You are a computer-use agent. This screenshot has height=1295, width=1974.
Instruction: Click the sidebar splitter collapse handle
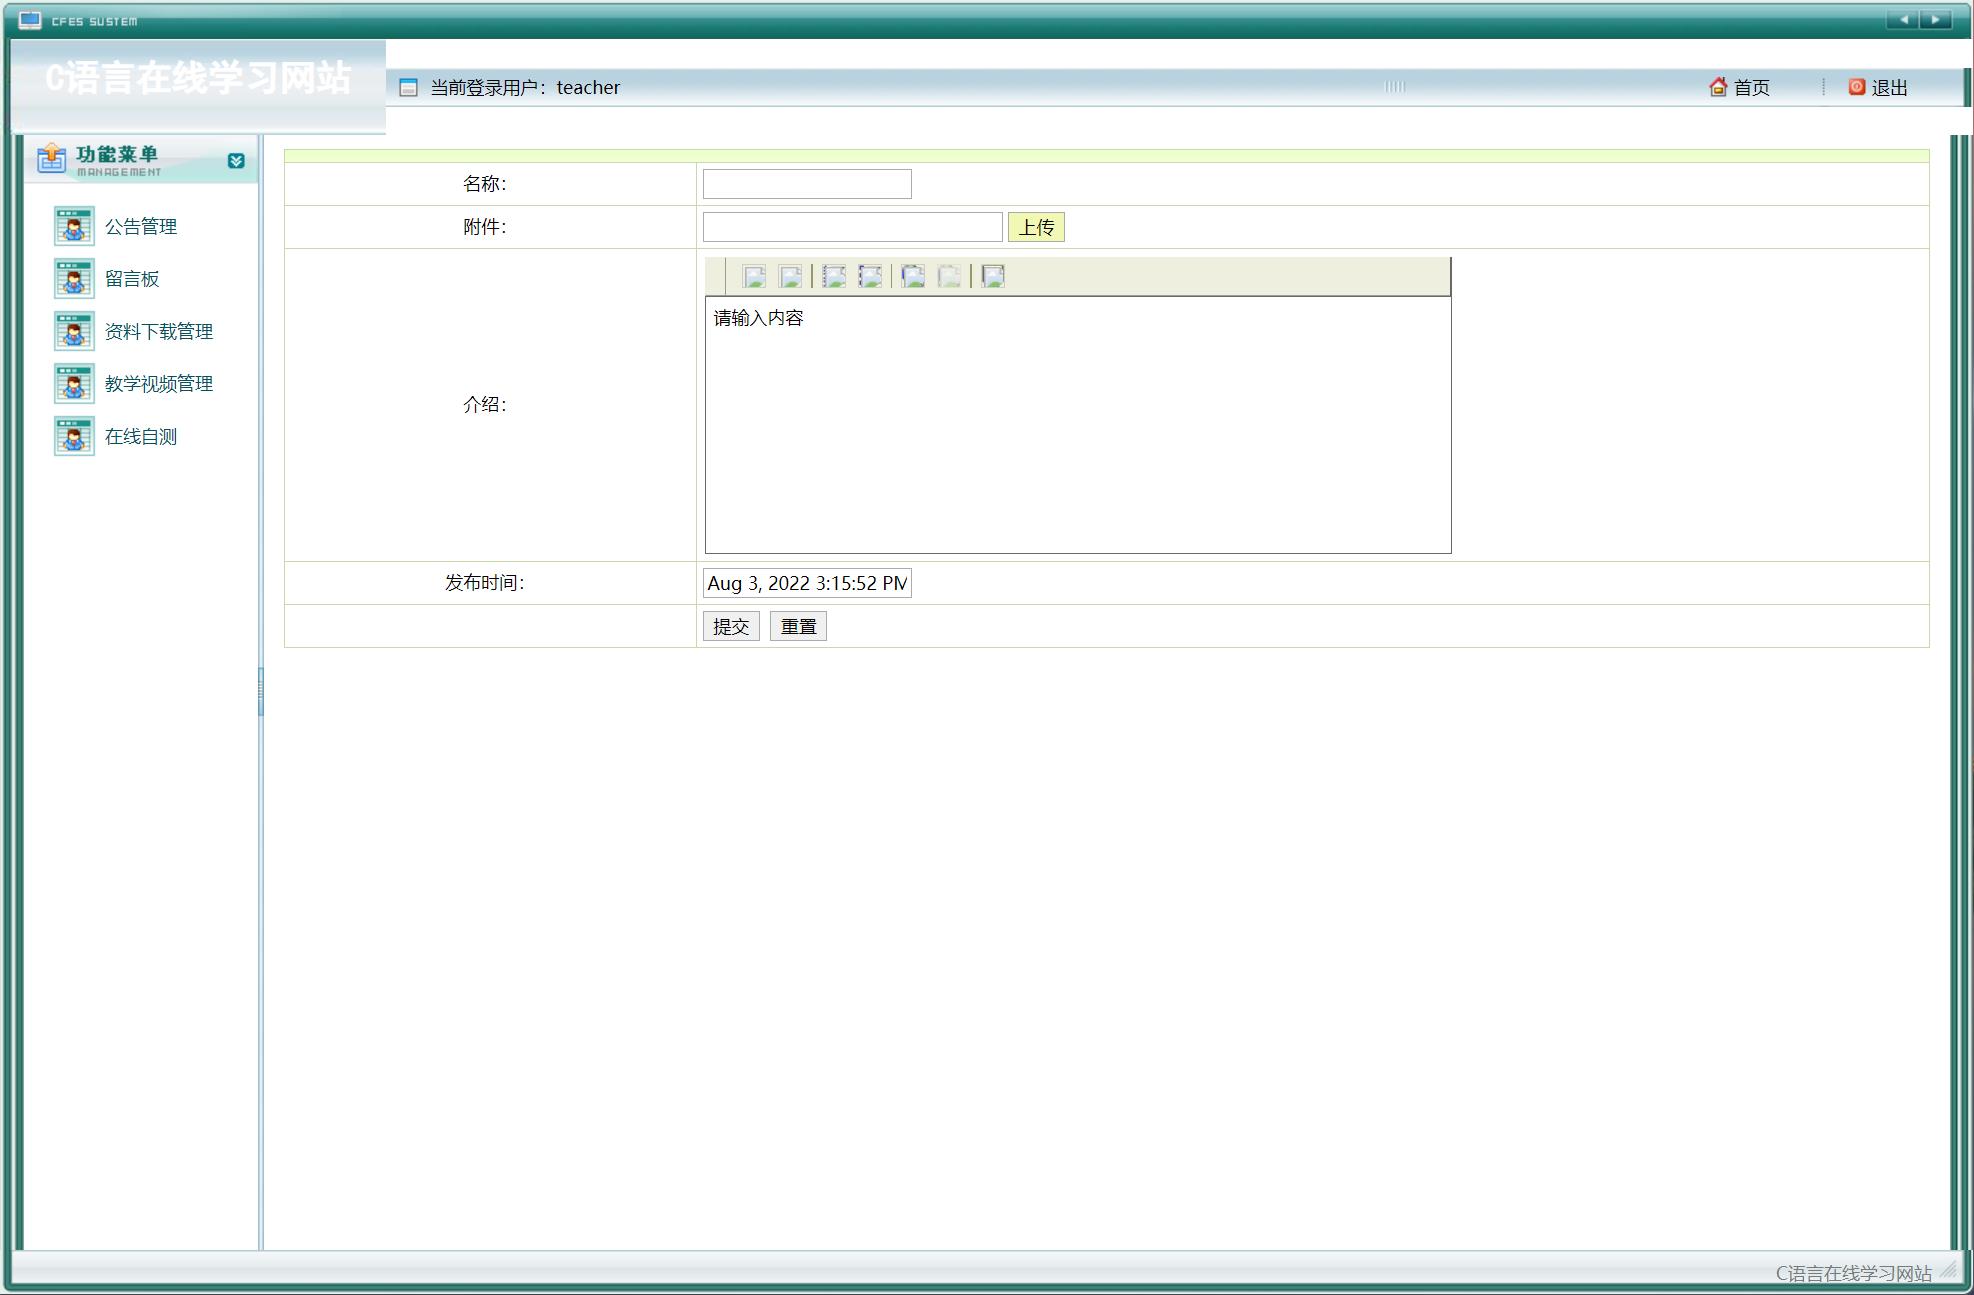(262, 690)
